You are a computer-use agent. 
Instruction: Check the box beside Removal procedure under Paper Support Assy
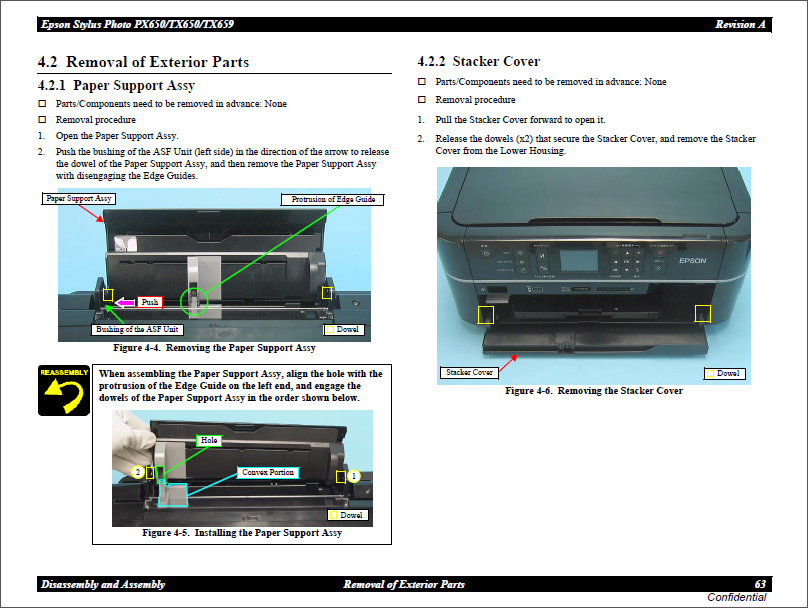tap(42, 120)
